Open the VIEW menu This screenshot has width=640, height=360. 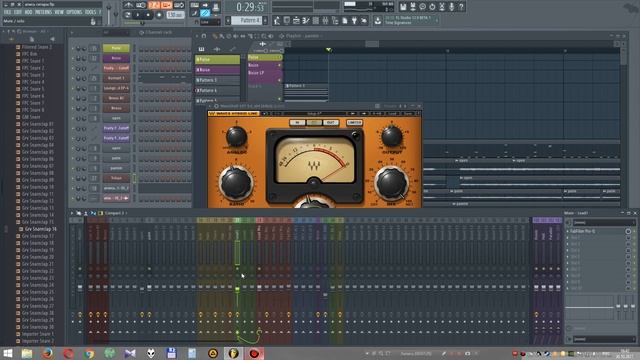point(59,13)
